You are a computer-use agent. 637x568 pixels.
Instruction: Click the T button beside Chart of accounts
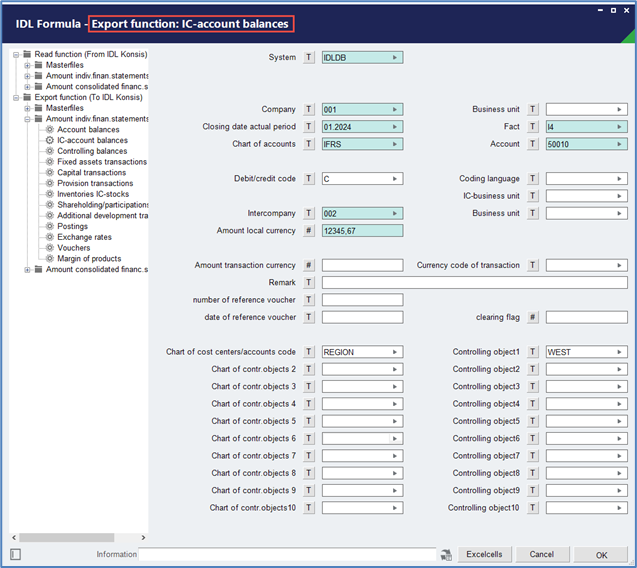tap(309, 144)
